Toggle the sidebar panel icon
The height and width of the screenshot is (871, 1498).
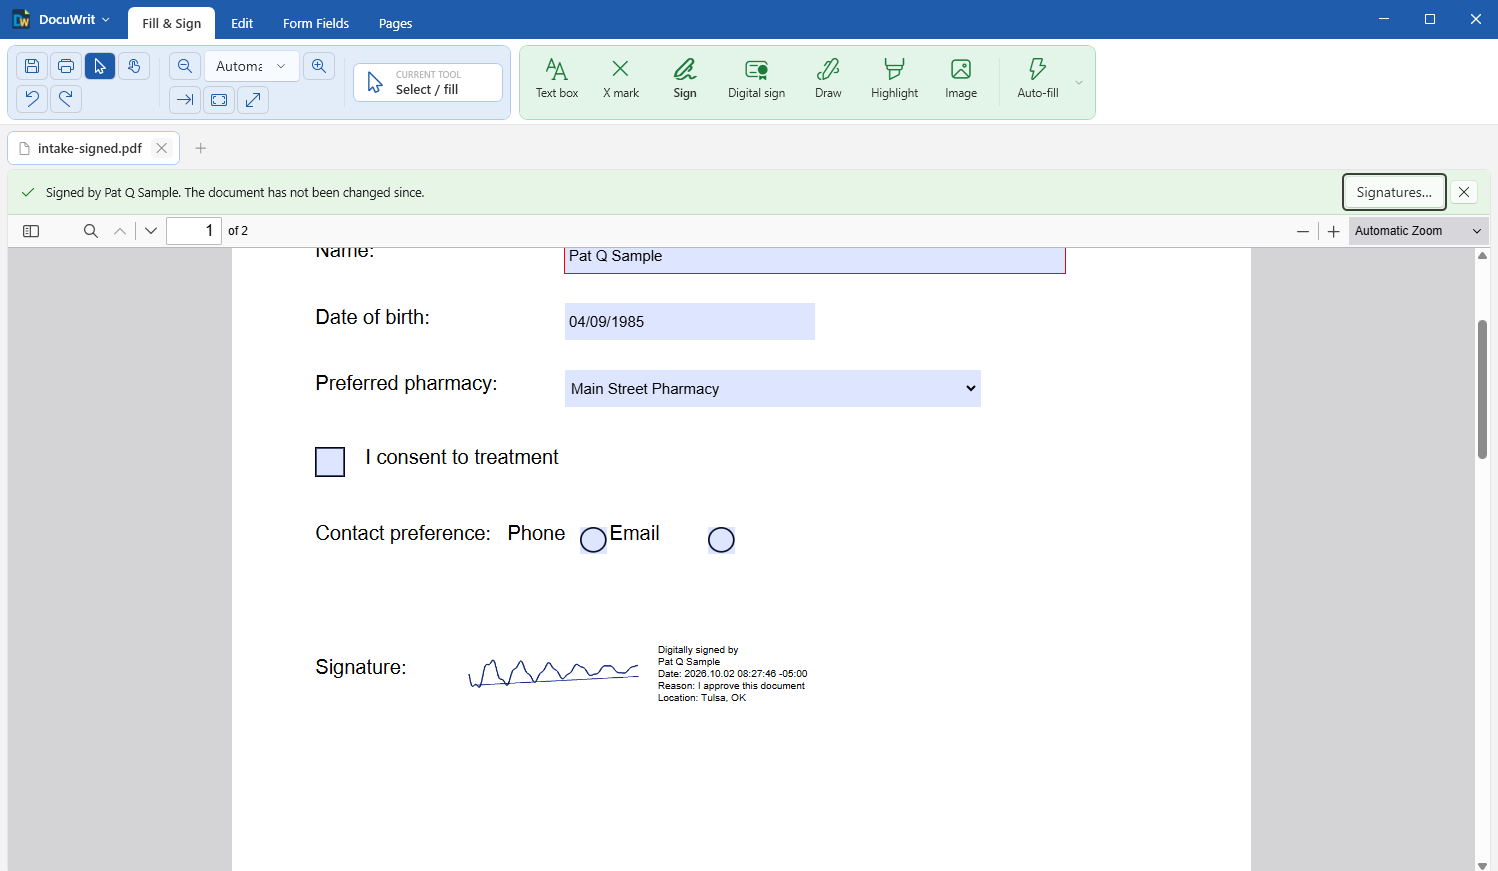pos(31,231)
